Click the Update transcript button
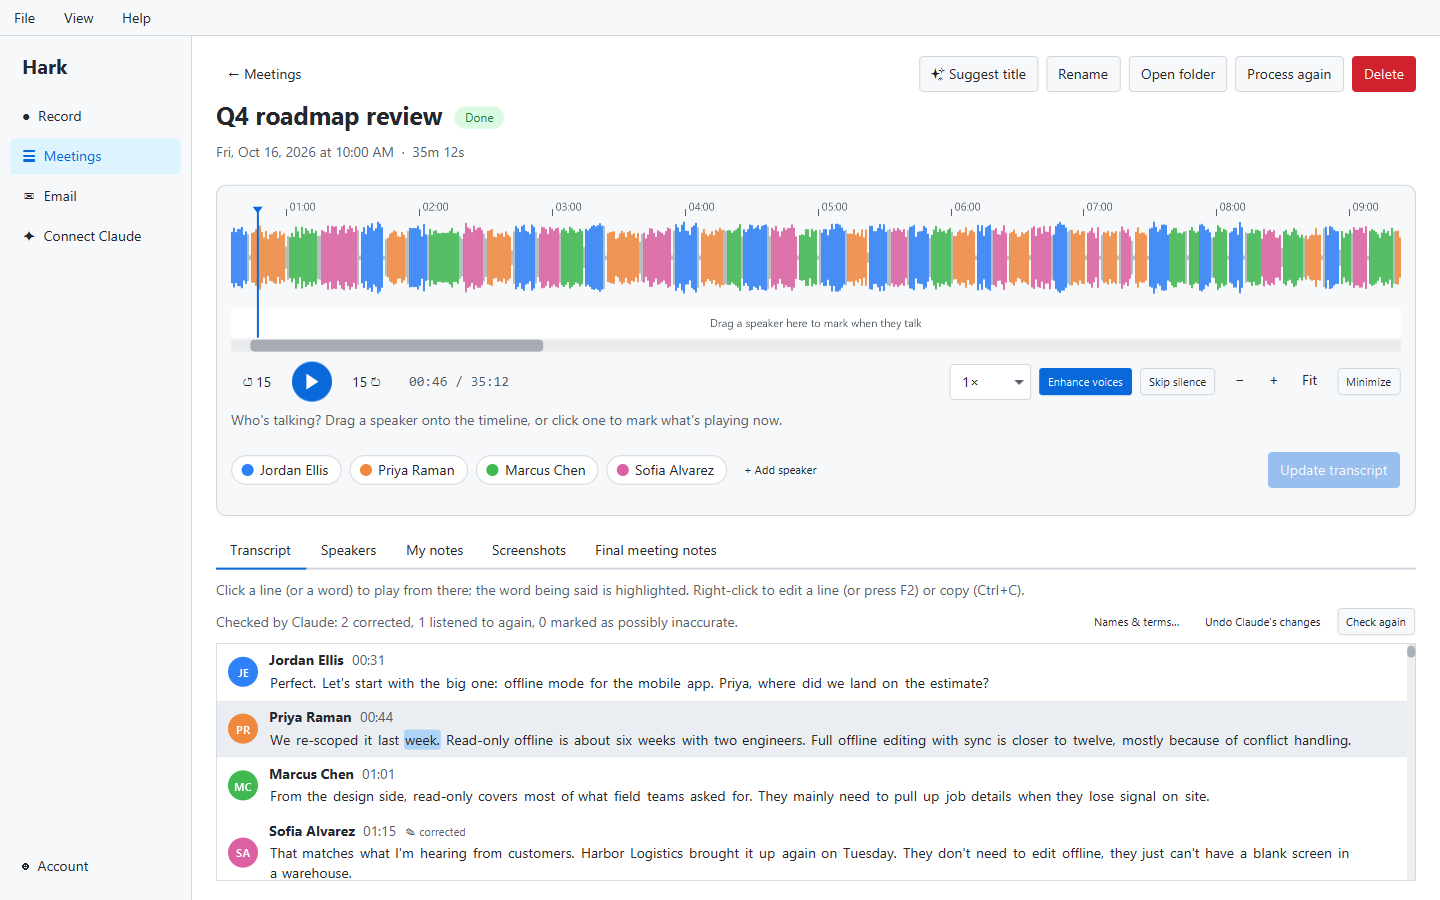1440x900 pixels. 1334,470
